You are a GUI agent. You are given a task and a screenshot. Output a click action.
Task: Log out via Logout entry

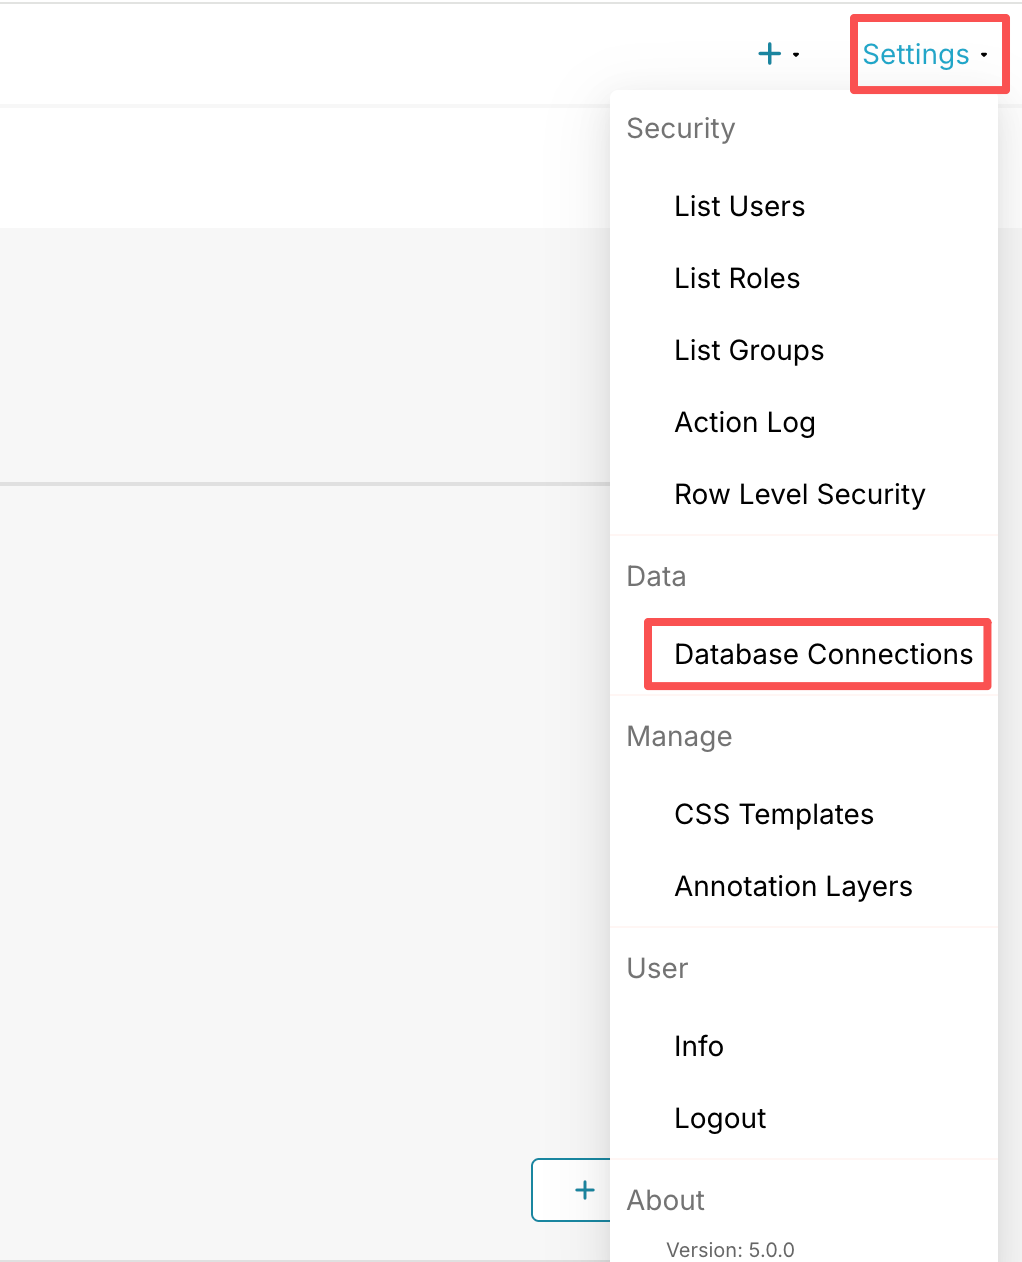(720, 1118)
